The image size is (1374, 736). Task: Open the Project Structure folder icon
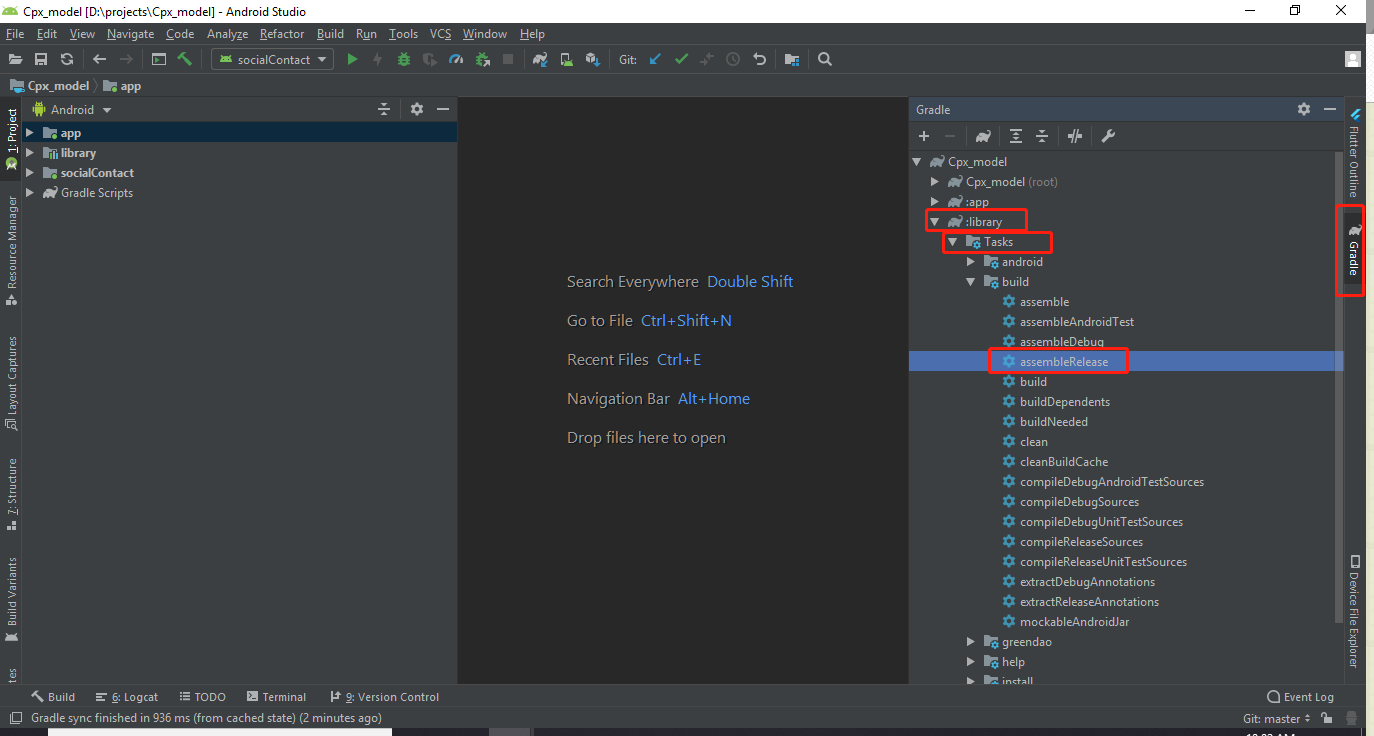792,59
